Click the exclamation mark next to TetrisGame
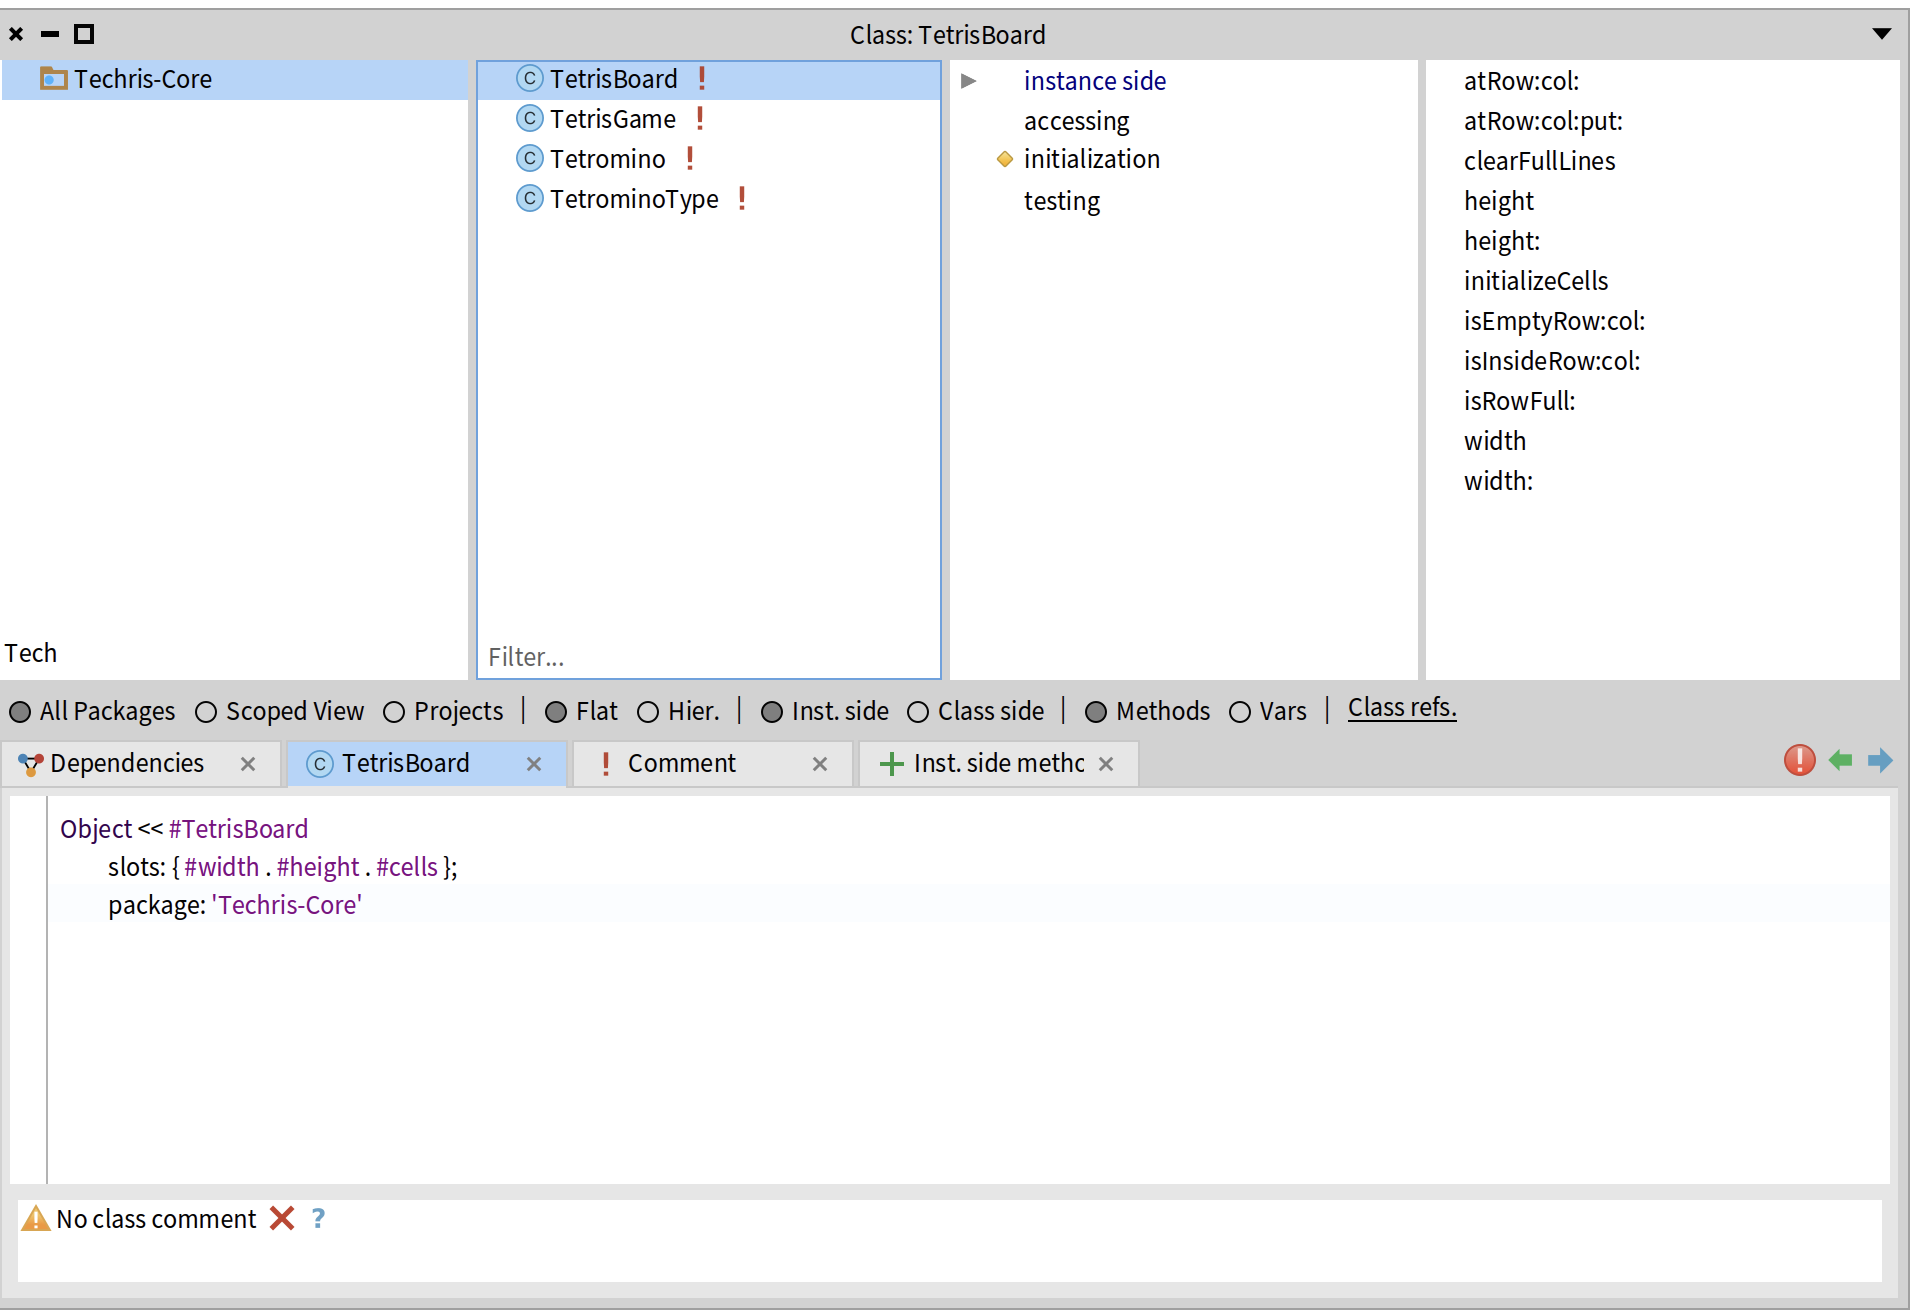This screenshot has width=1914, height=1312. [700, 119]
